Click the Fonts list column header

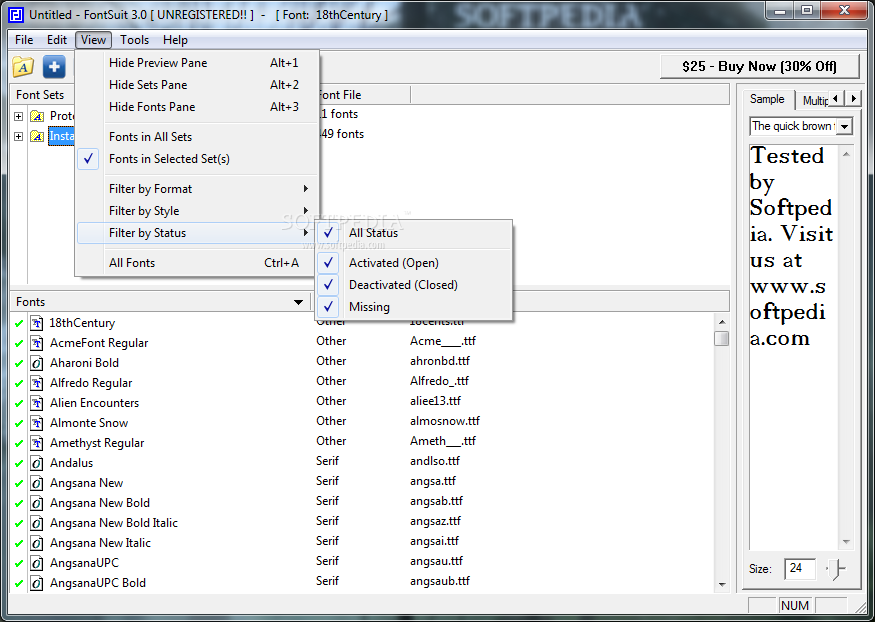click(x=161, y=302)
